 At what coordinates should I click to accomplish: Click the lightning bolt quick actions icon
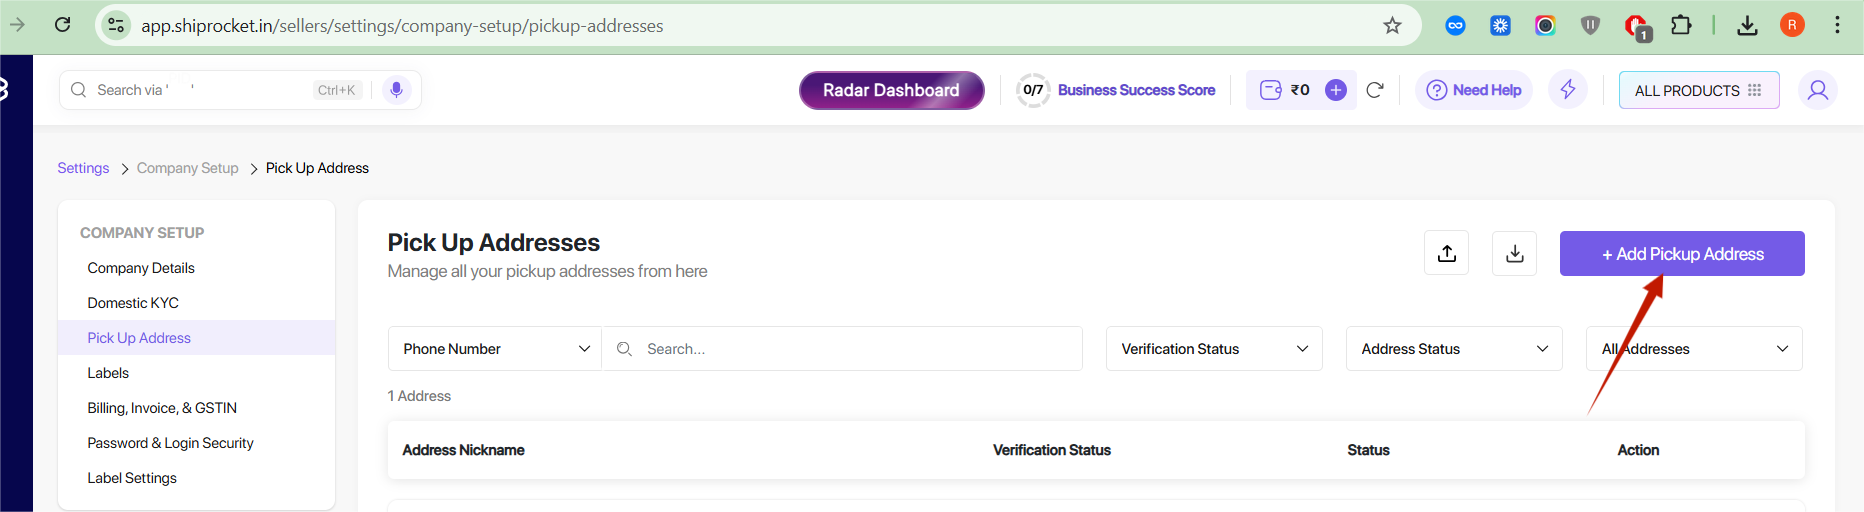(x=1567, y=90)
